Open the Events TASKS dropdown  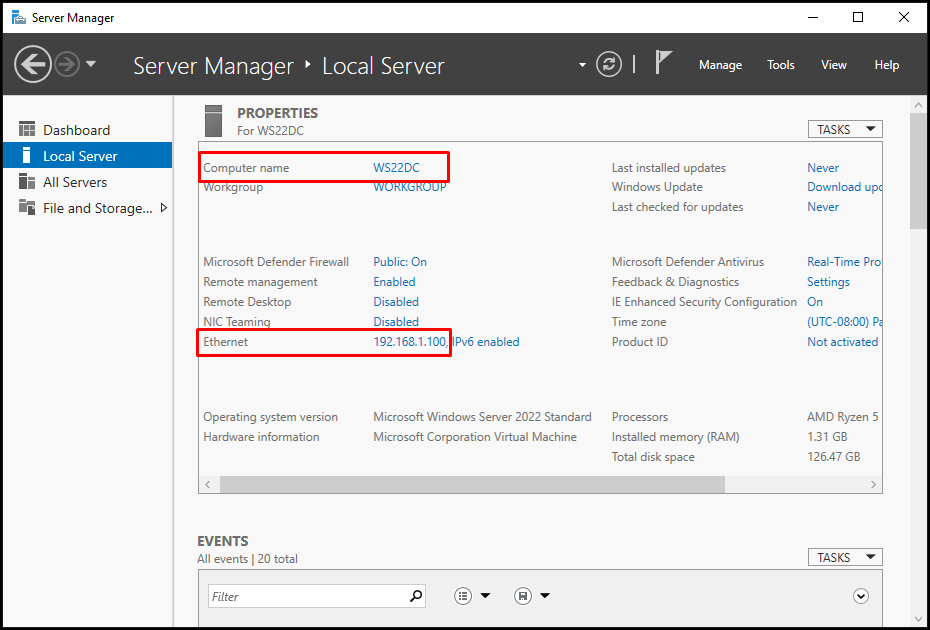(x=845, y=558)
